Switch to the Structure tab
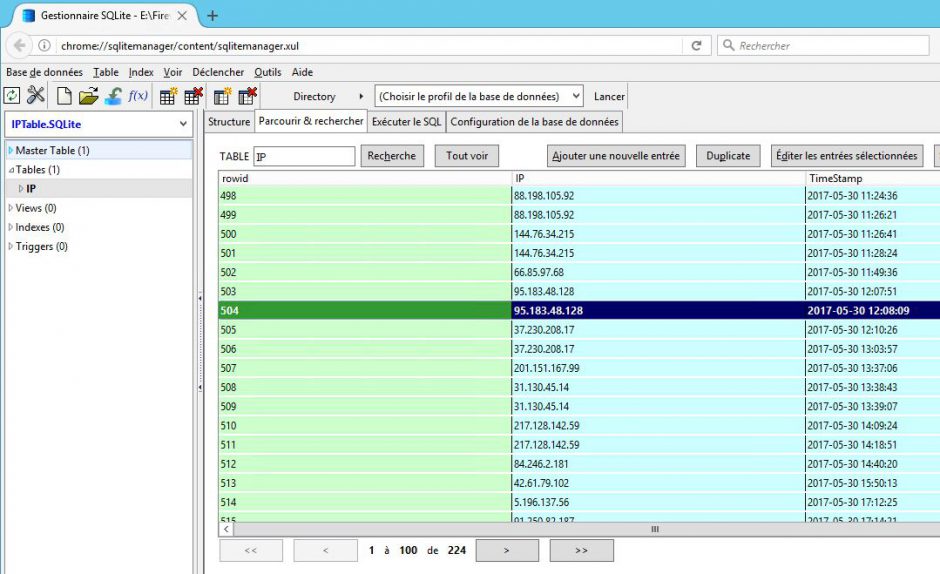This screenshot has width=940, height=574. tap(229, 122)
